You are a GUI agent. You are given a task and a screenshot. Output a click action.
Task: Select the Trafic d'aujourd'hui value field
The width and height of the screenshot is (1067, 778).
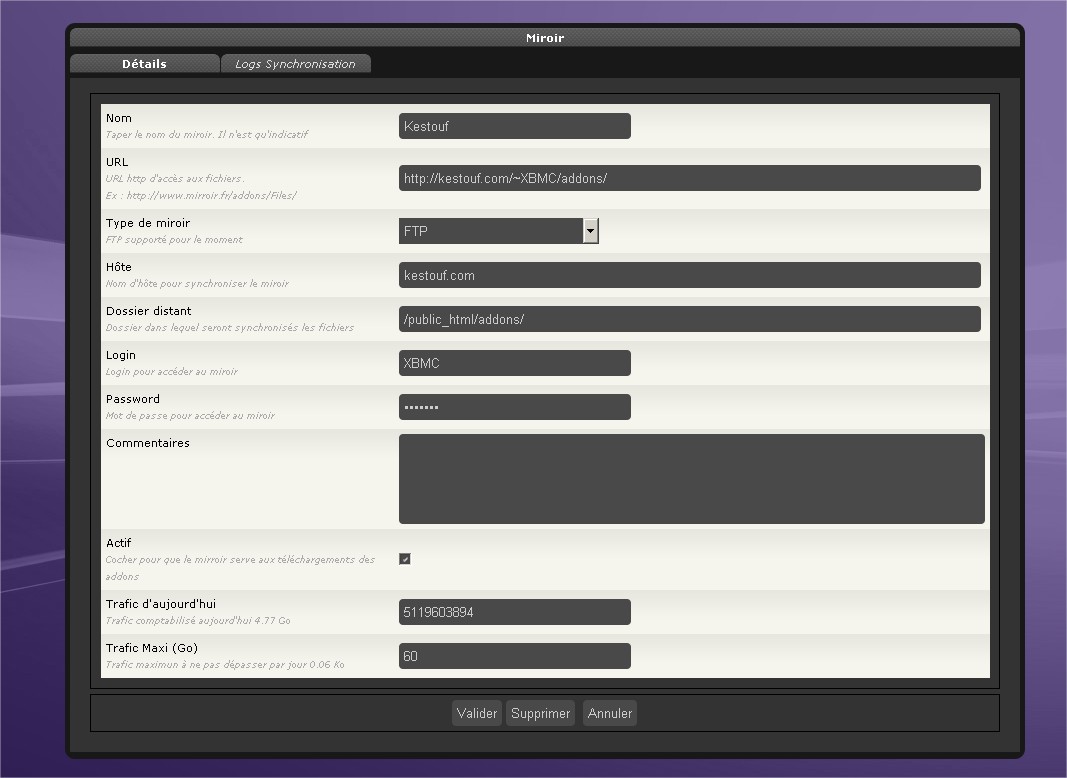click(x=514, y=612)
